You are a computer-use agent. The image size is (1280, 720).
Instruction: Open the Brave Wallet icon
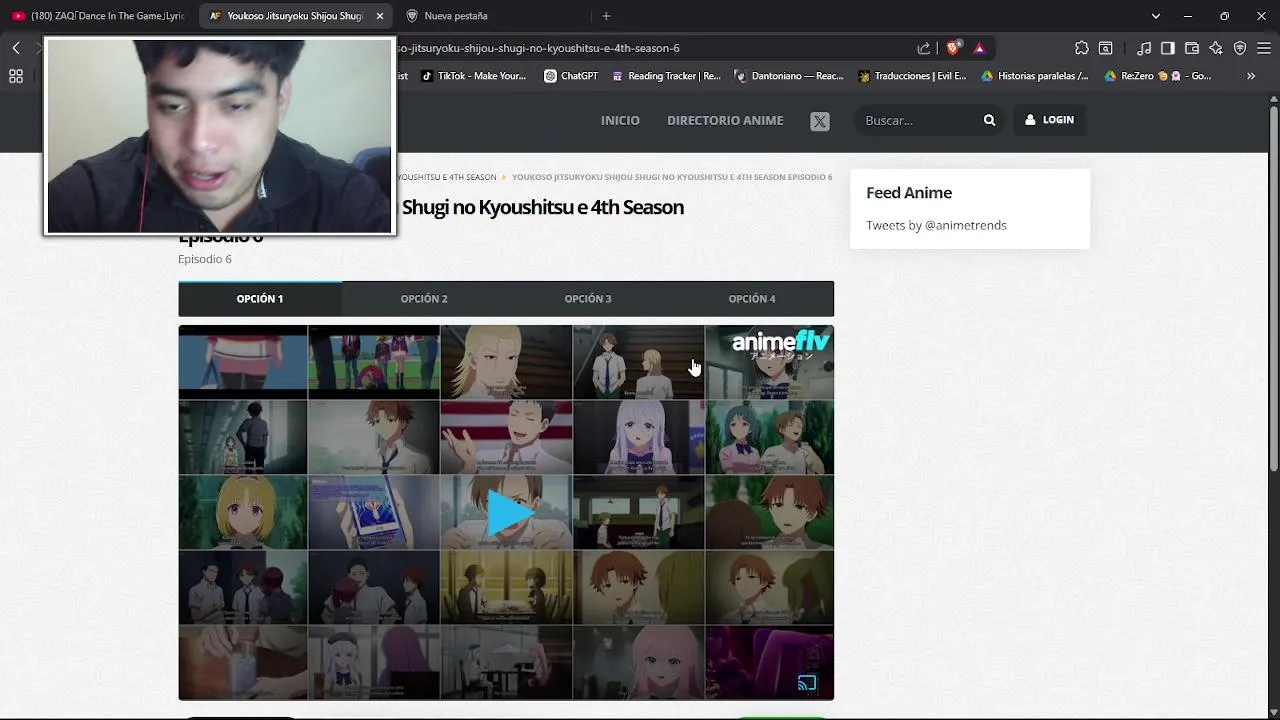coord(1192,48)
